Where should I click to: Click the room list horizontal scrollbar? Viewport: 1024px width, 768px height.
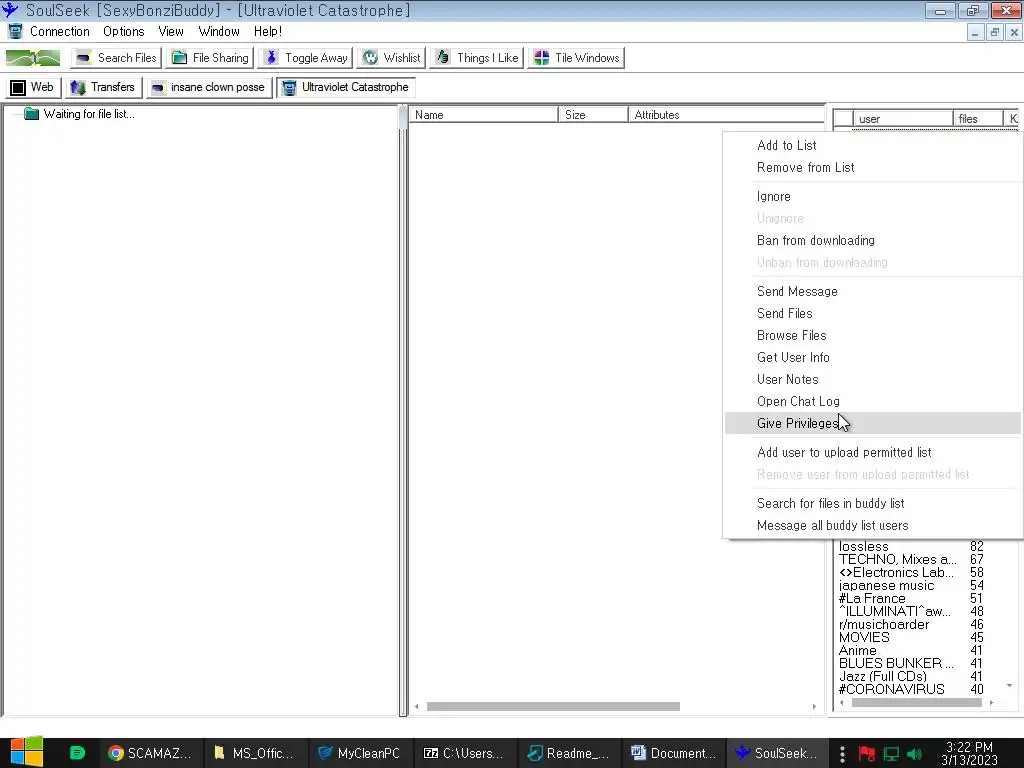(x=916, y=703)
